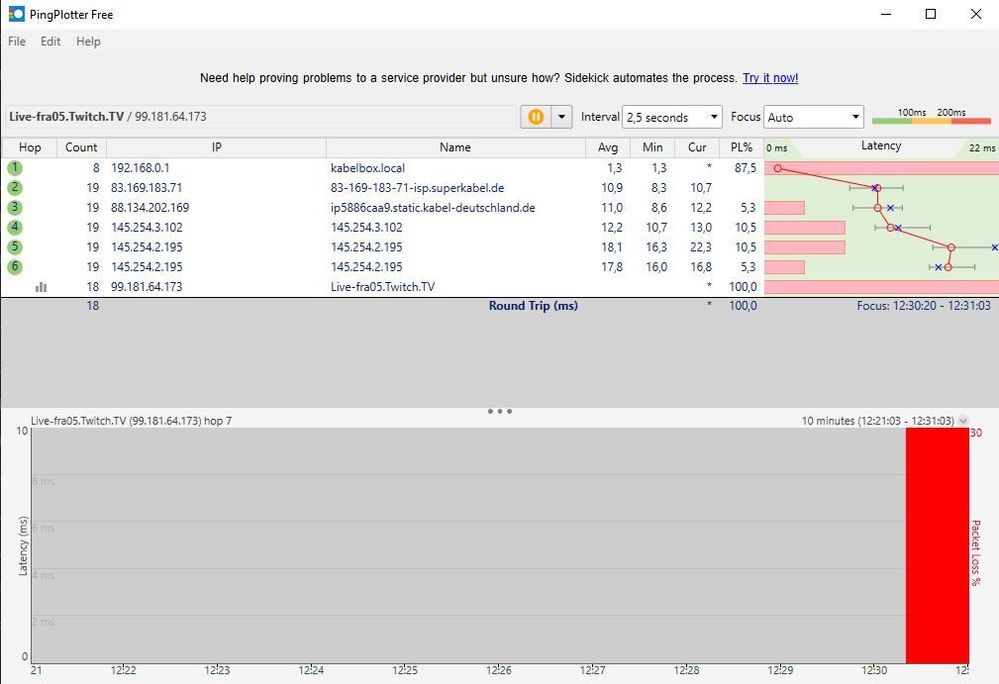Viewport: 999px width, 684px height.
Task: Click the hop 1 latency graph marker circle
Action: pyautogui.click(x=777, y=168)
